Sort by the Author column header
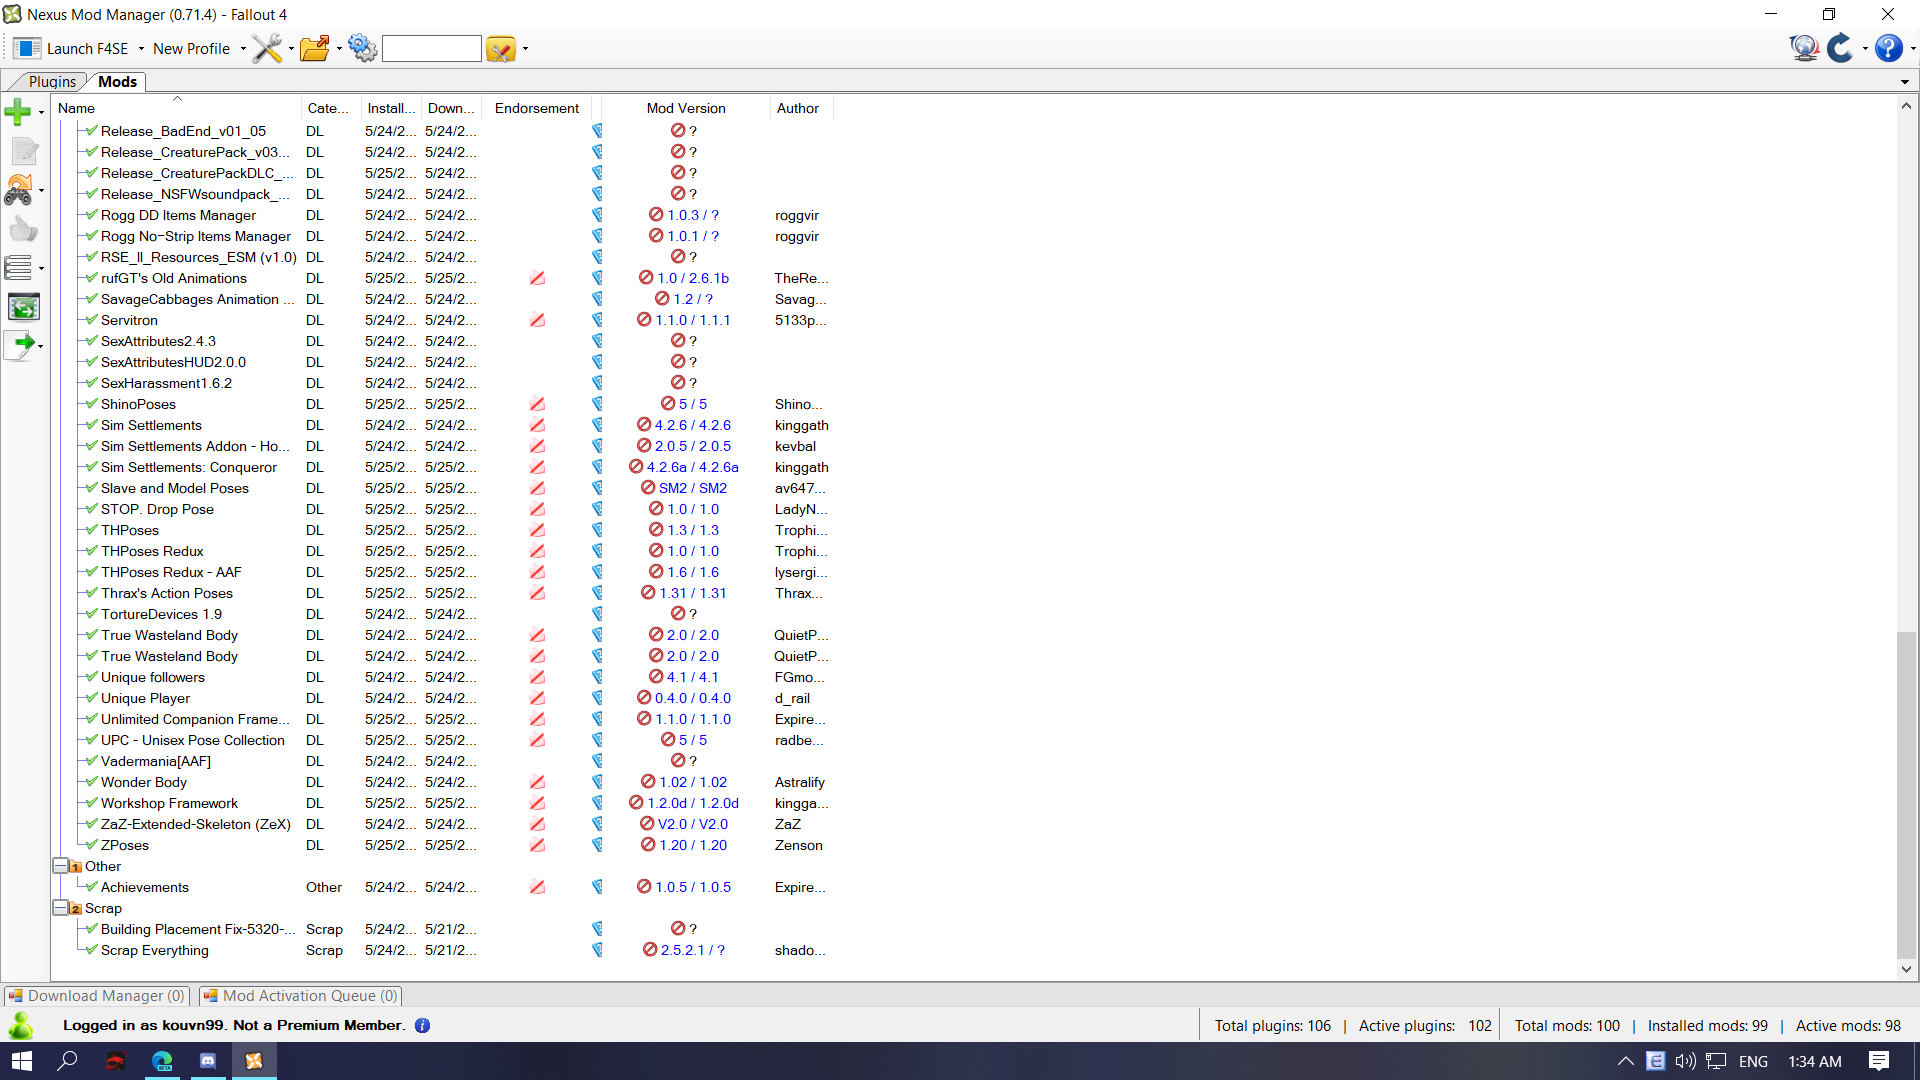Viewport: 1920px width, 1080px height. tap(798, 108)
